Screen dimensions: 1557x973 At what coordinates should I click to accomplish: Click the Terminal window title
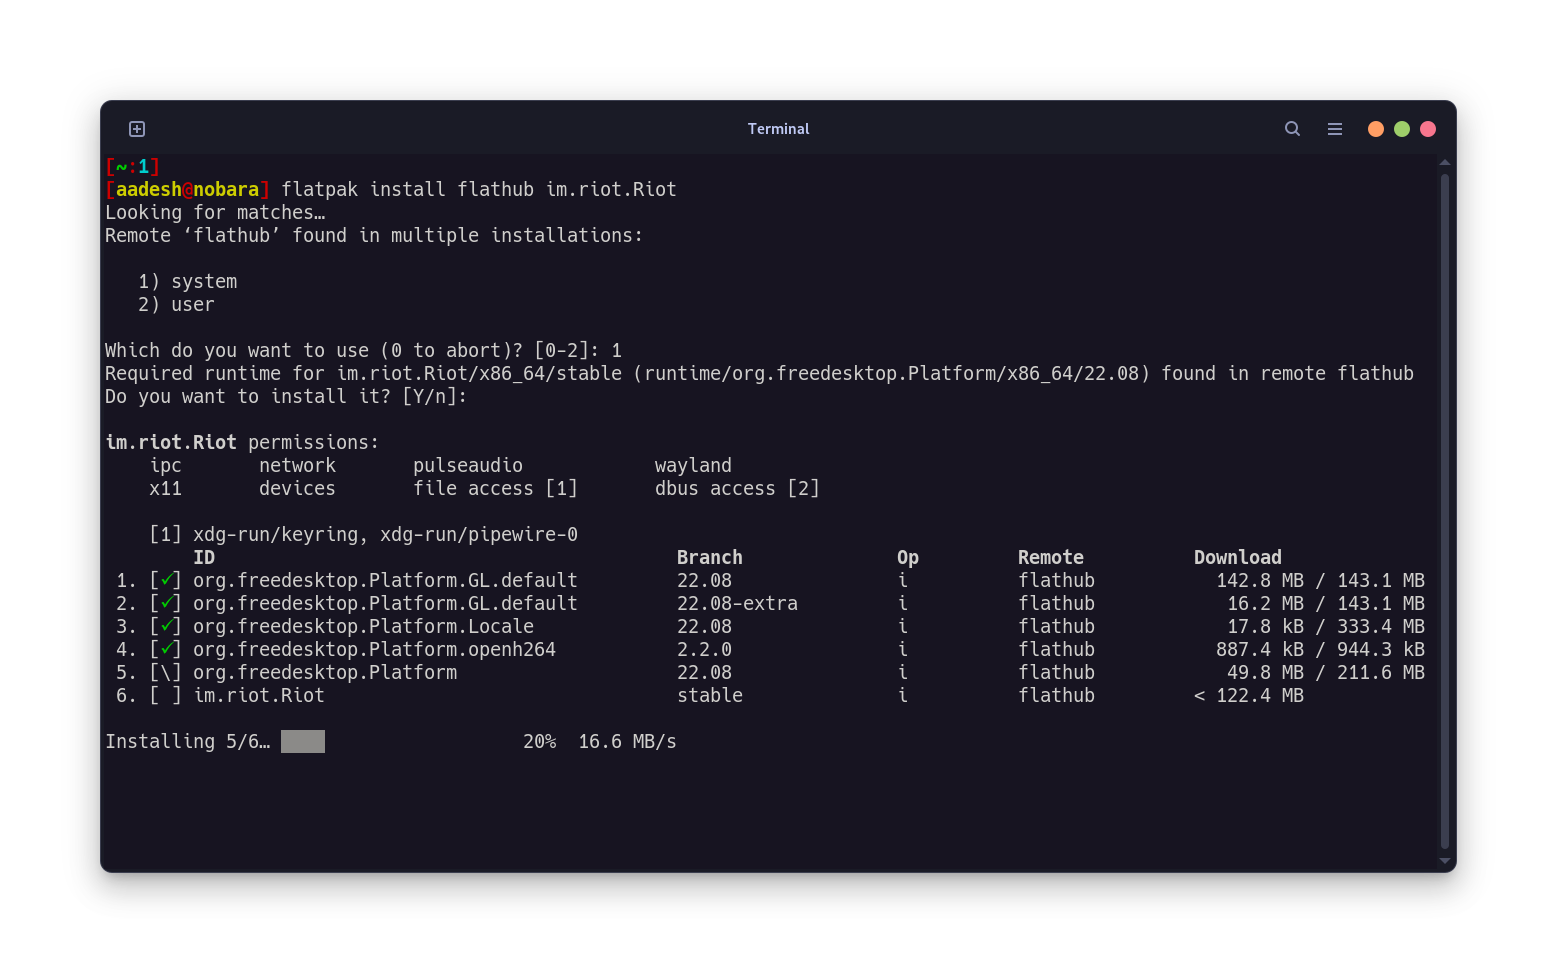coord(778,129)
